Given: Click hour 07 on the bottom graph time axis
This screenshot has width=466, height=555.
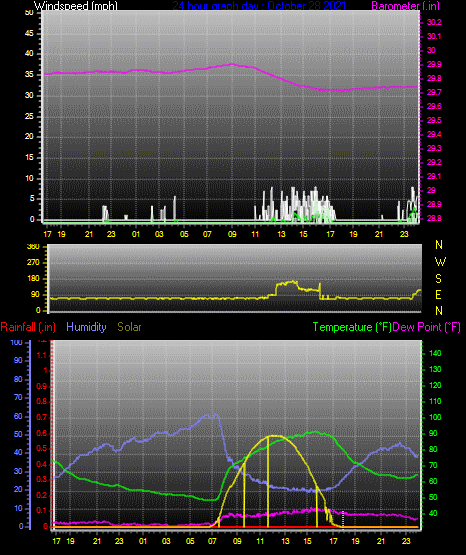Looking at the screenshot, I should pos(212,541).
